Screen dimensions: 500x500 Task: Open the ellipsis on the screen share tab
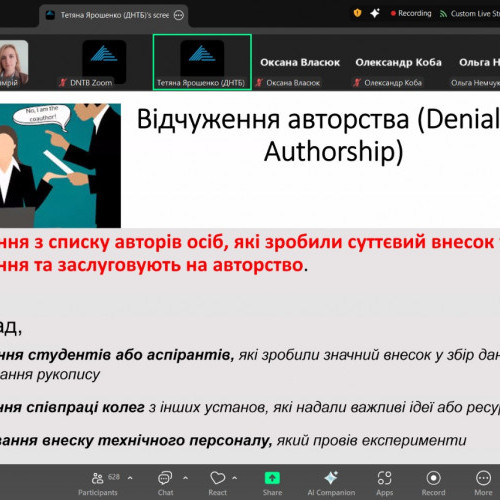click(x=179, y=15)
